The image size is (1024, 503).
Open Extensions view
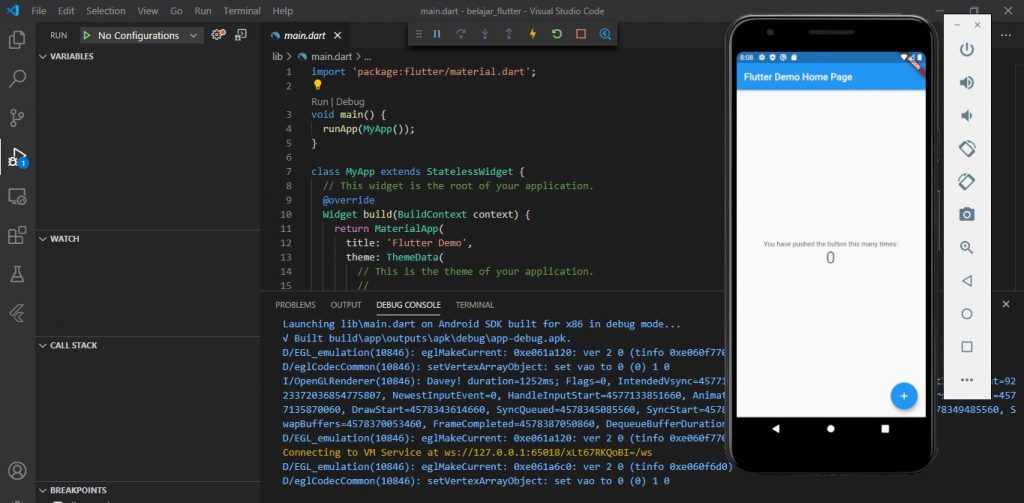pos(17,235)
